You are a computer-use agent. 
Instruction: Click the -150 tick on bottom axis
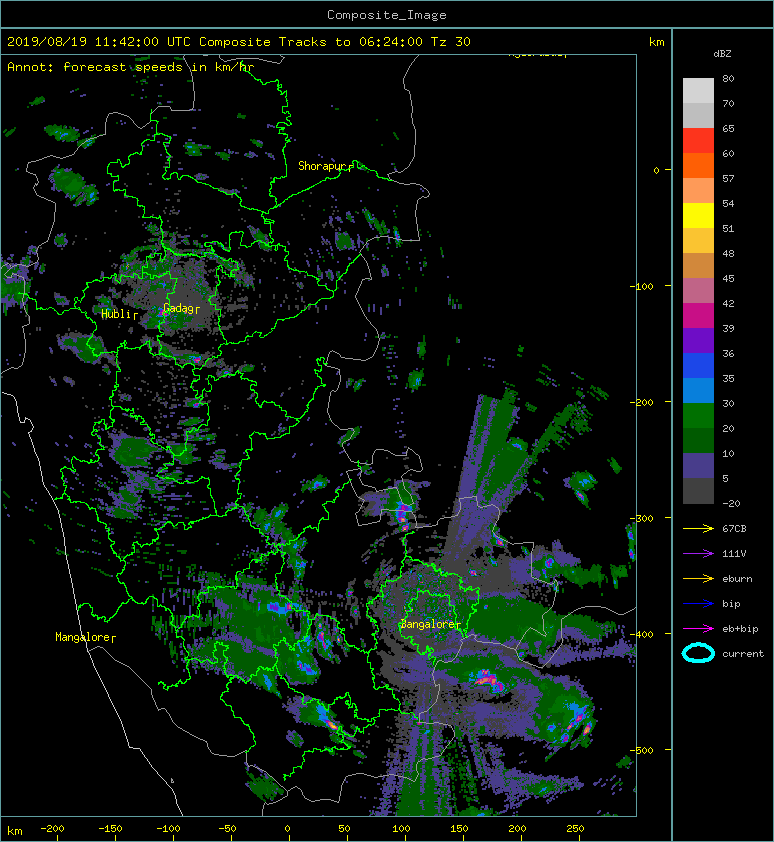pyautogui.click(x=110, y=829)
